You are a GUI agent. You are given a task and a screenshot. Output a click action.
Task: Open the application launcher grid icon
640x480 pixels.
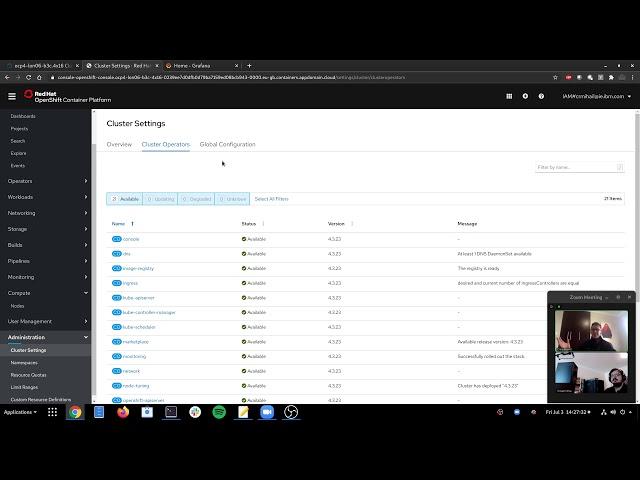point(509,96)
